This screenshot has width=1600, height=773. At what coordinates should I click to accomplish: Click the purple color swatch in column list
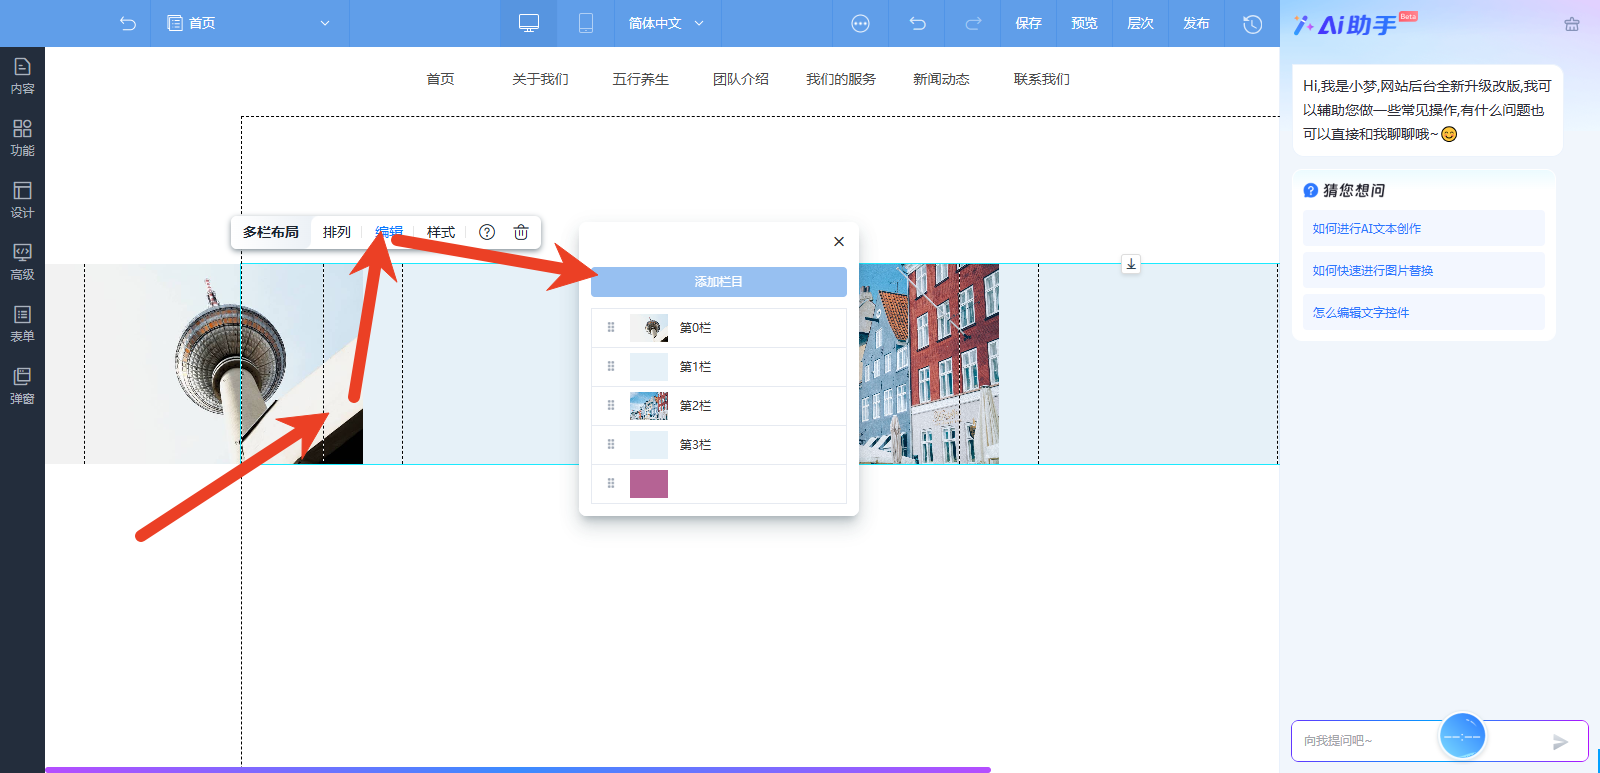coord(649,484)
